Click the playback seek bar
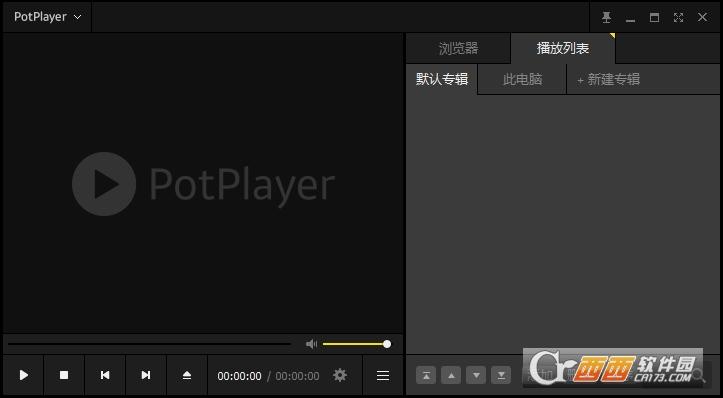Screen dimensions: 723x398 click(x=149, y=344)
